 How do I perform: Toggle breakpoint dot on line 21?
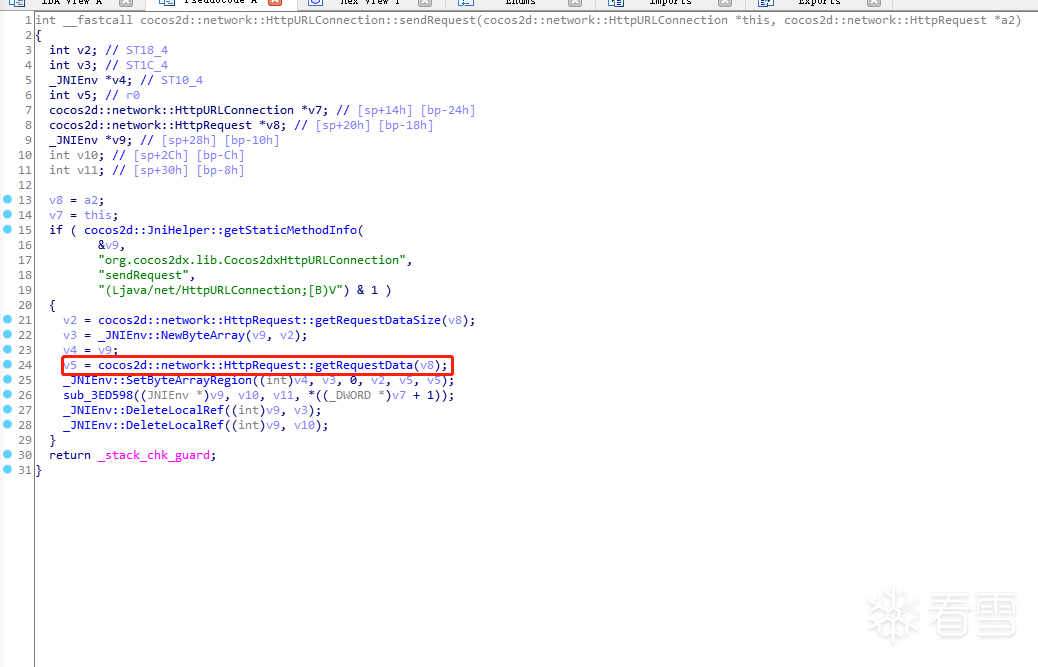[x=7, y=320]
